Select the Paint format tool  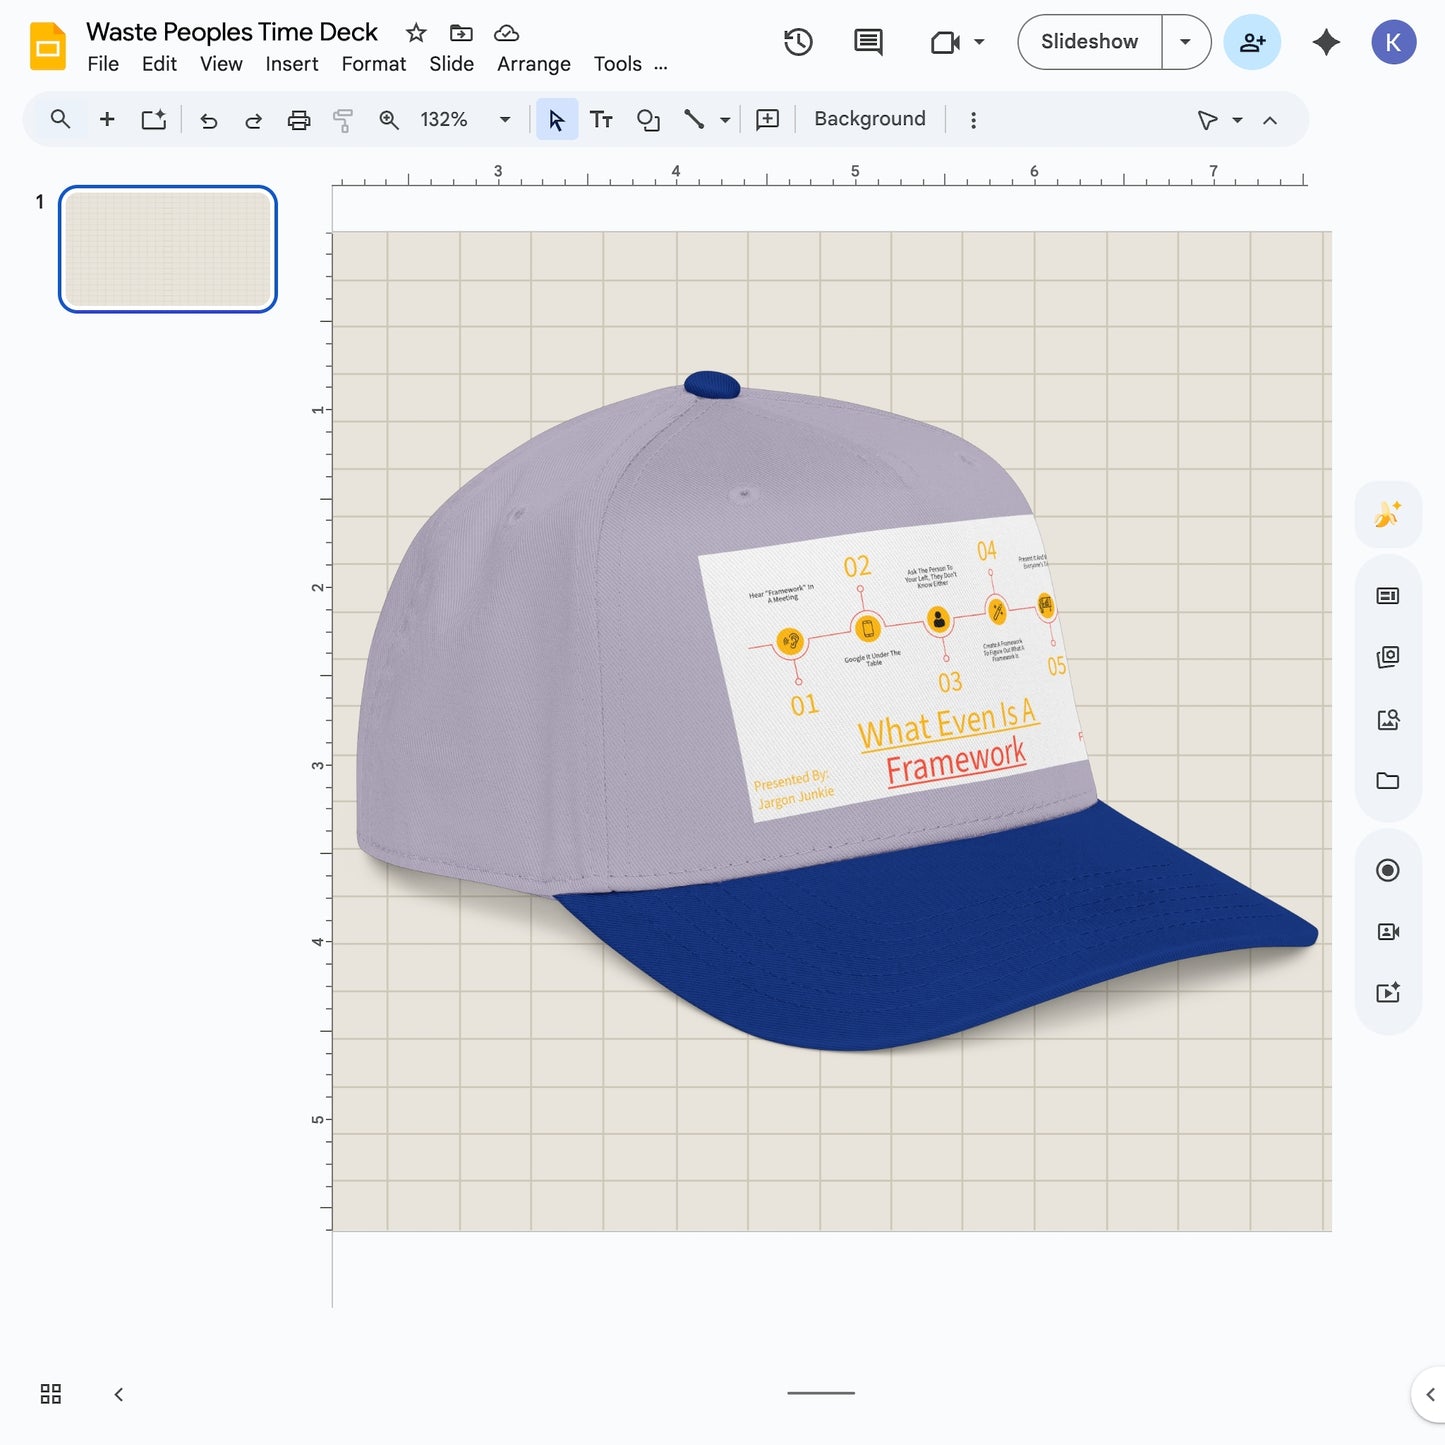click(343, 119)
